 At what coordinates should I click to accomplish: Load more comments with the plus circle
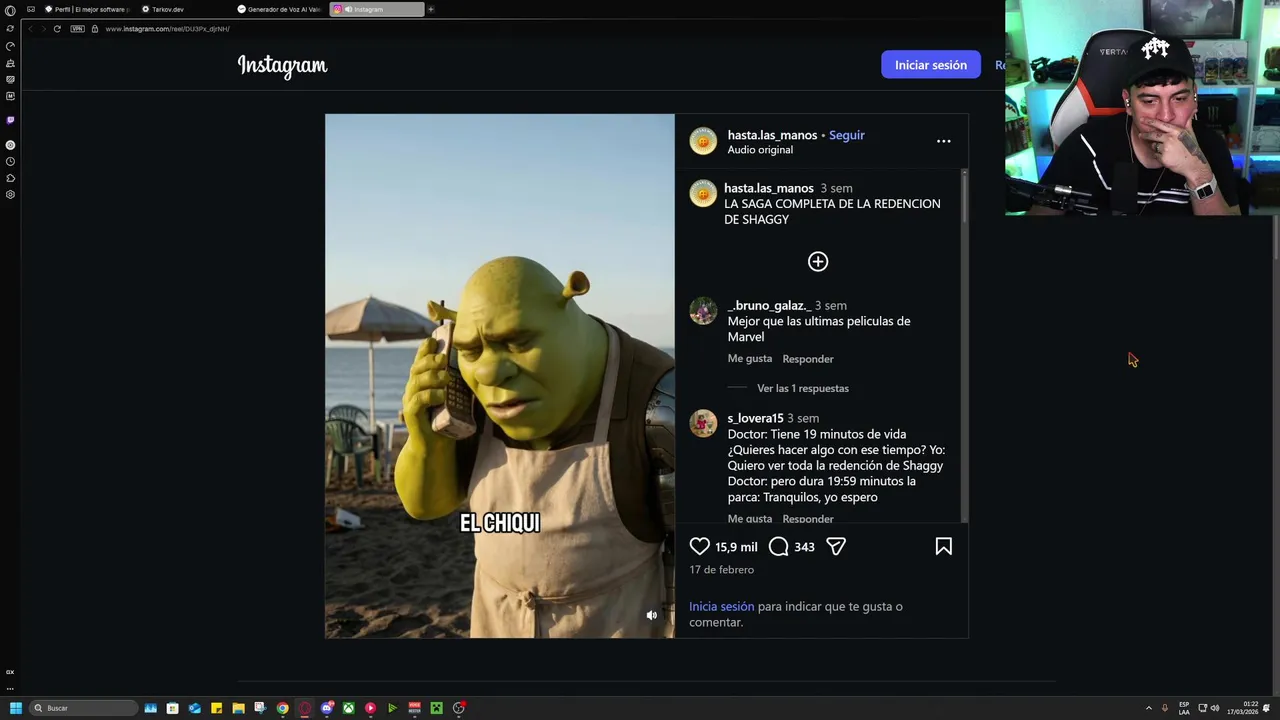pyautogui.click(x=818, y=261)
